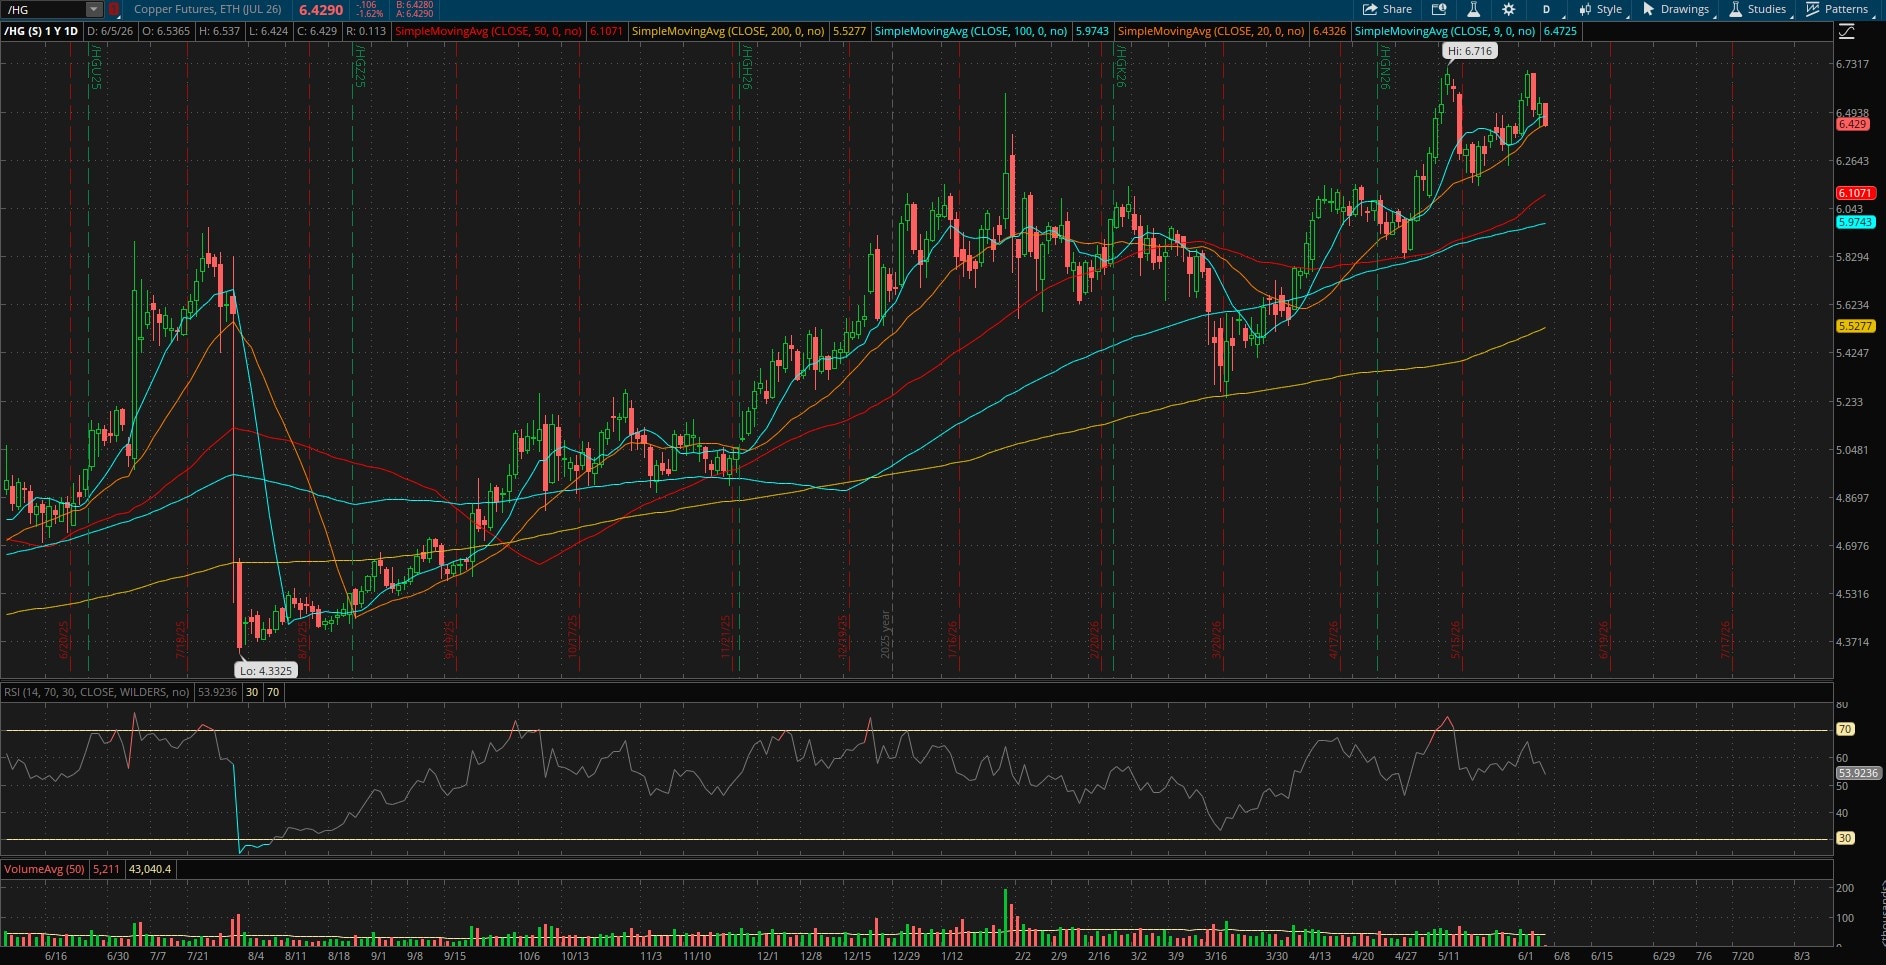Image resolution: width=1886 pixels, height=965 pixels.
Task: Click Copper Futures, ETH (JUL 26) description
Action: click(x=208, y=9)
